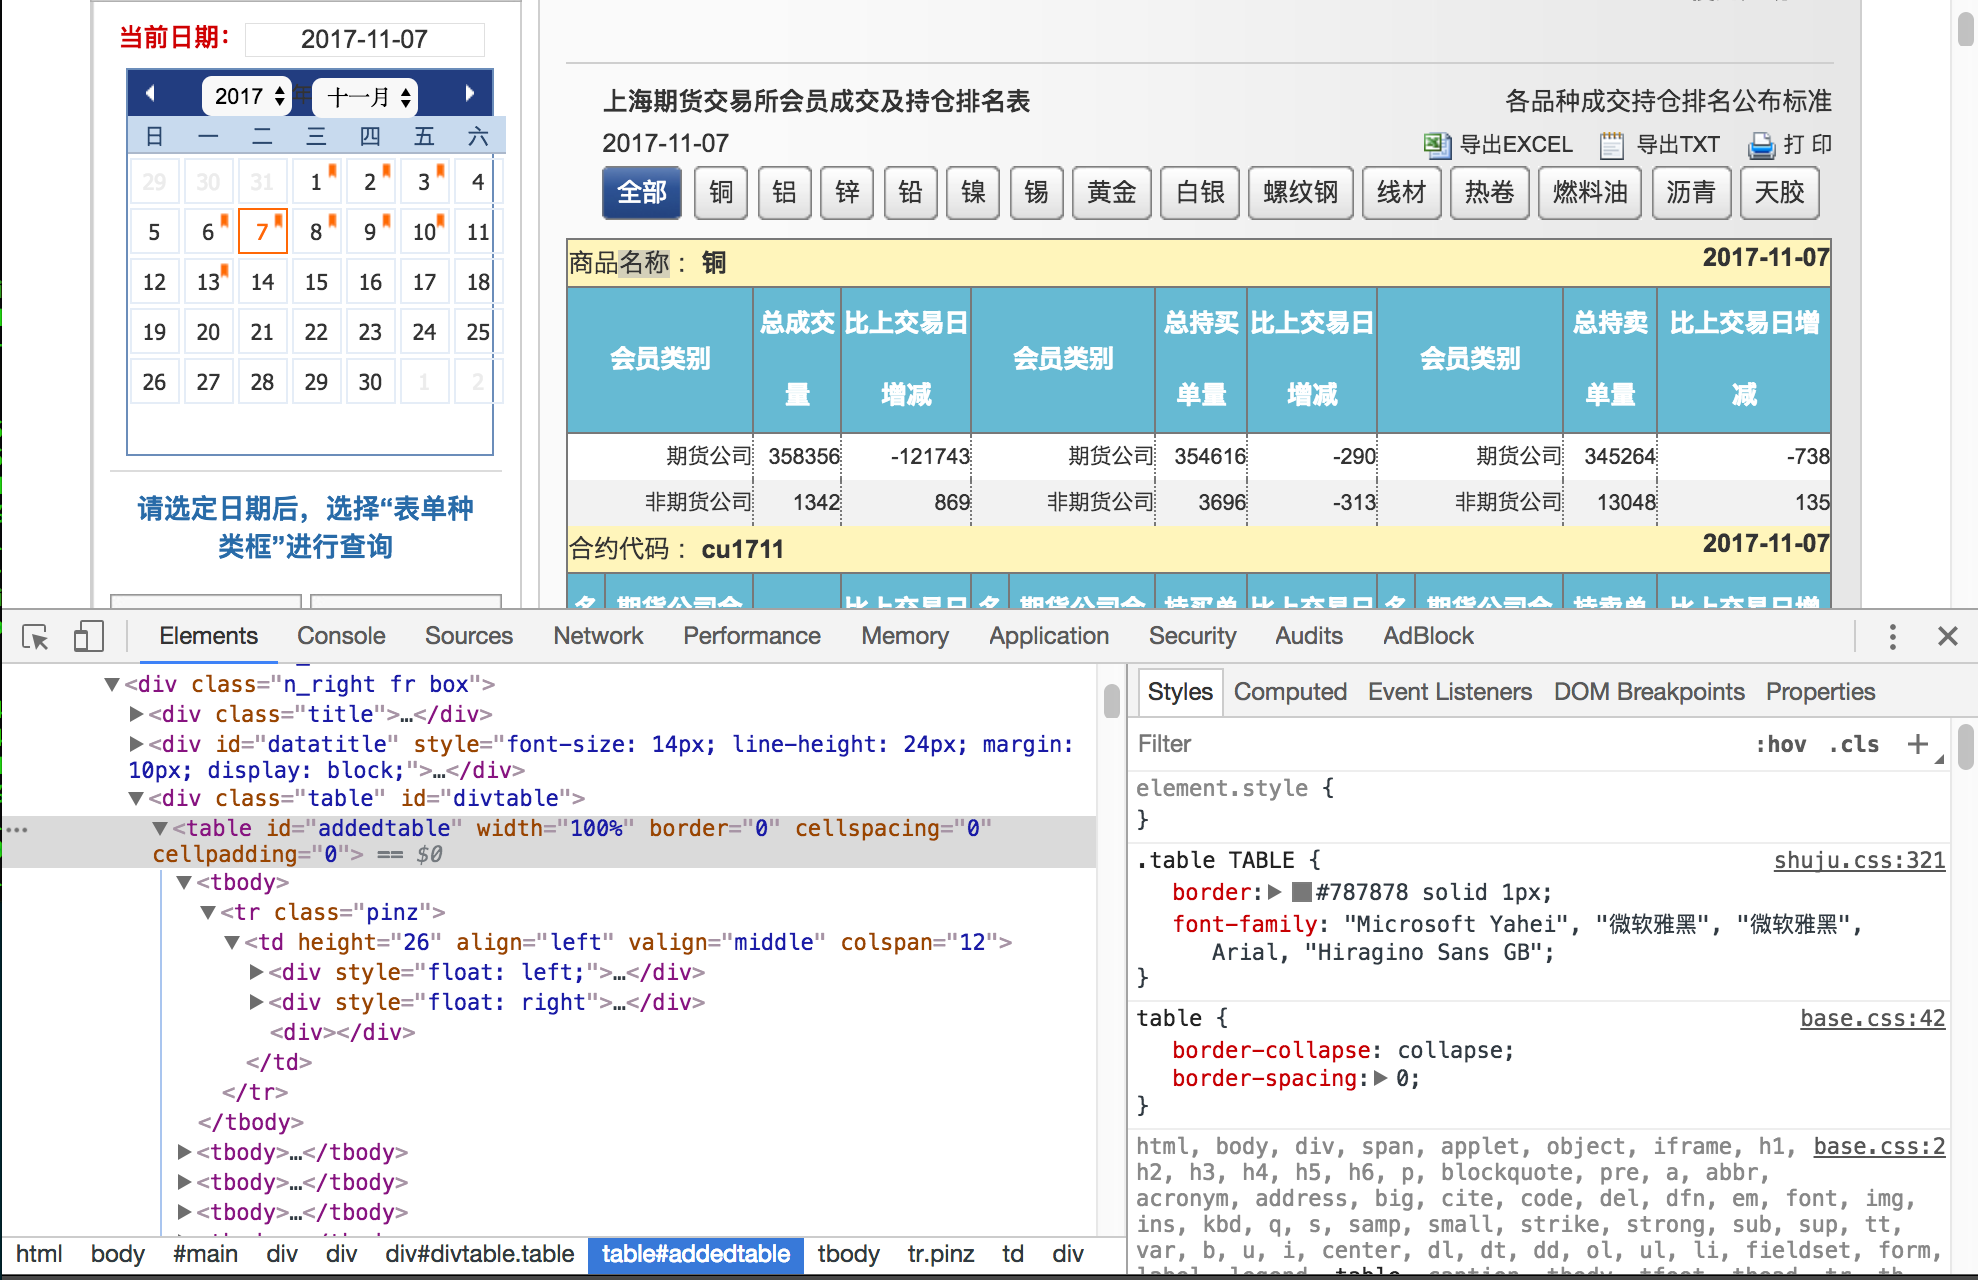Expand div id datatitle node
The height and width of the screenshot is (1280, 1978).
(136, 745)
